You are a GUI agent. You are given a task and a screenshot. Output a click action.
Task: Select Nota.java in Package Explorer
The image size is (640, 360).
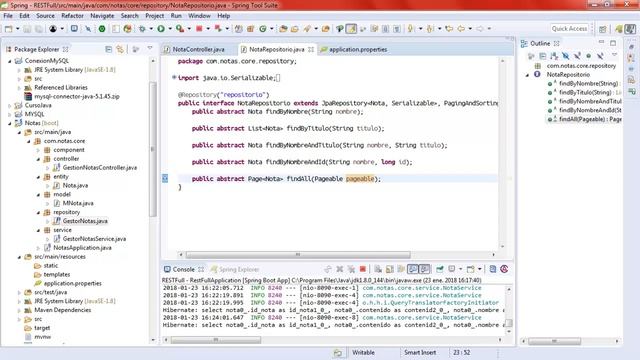pyautogui.click(x=75, y=185)
